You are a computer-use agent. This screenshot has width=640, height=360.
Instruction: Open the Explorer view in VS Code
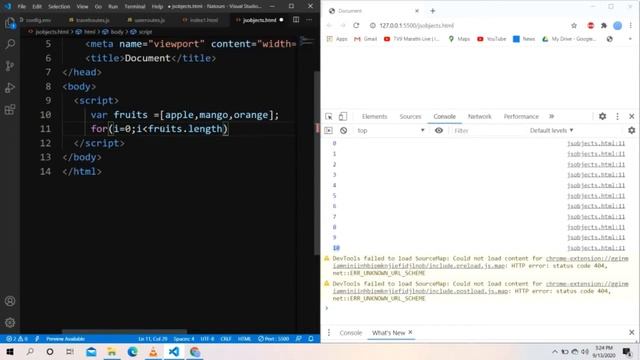10,23
